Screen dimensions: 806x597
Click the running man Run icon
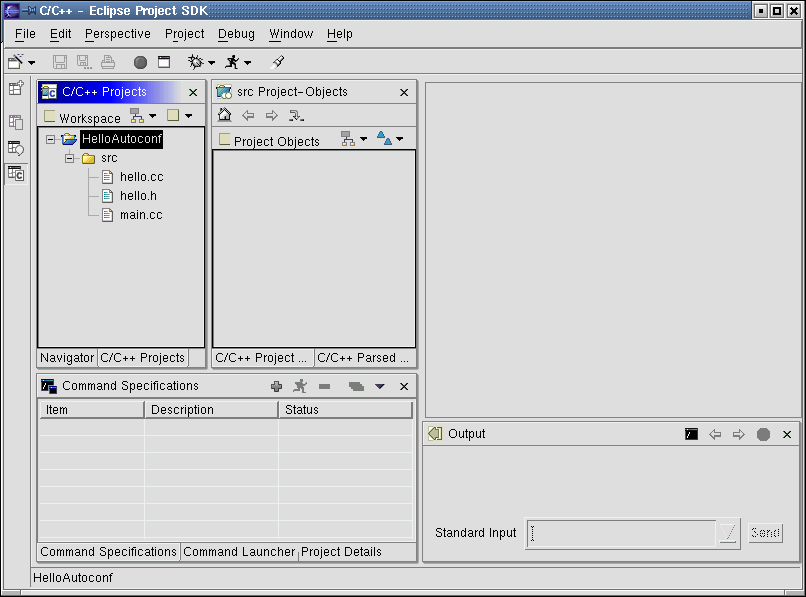pos(232,62)
